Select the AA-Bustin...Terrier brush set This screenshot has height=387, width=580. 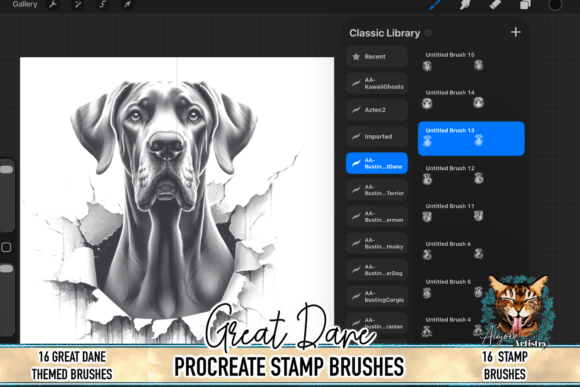[377, 190]
